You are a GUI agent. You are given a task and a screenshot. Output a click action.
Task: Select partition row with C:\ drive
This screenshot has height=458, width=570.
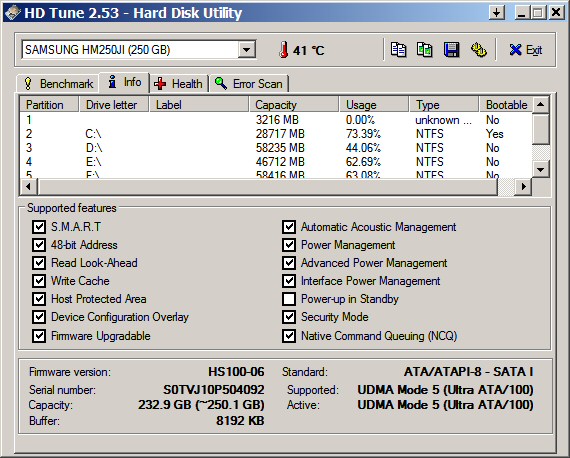coord(276,134)
